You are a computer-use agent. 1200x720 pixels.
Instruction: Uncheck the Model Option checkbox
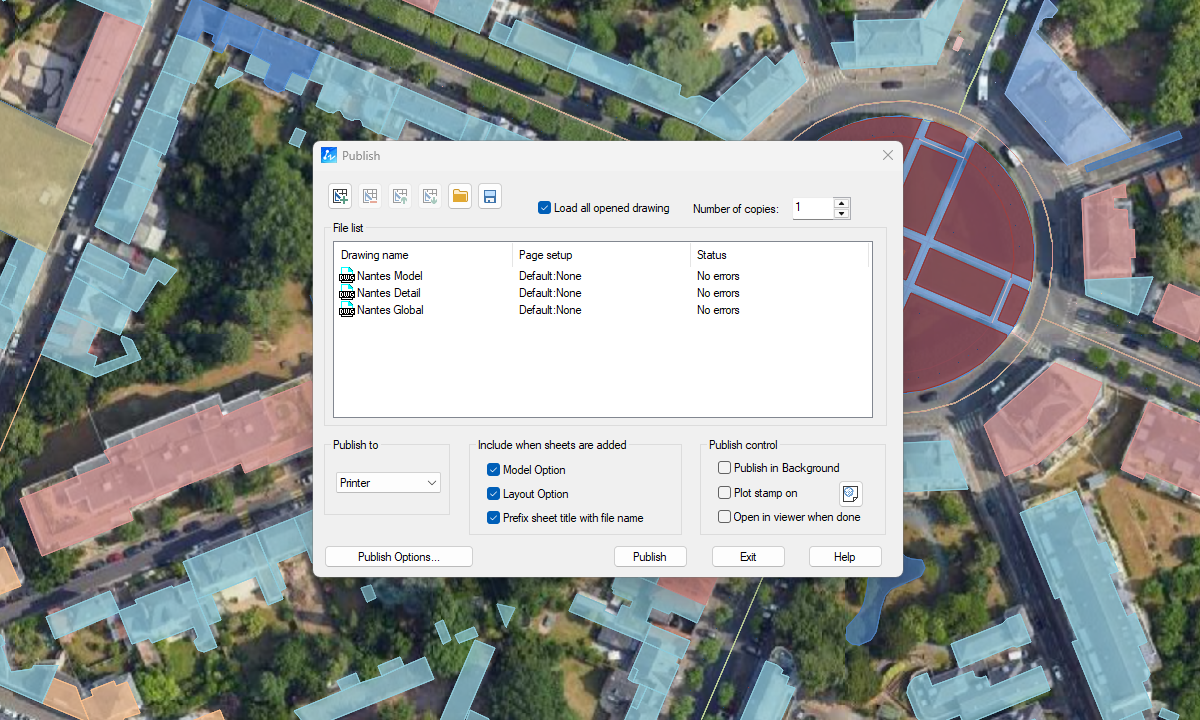click(493, 470)
